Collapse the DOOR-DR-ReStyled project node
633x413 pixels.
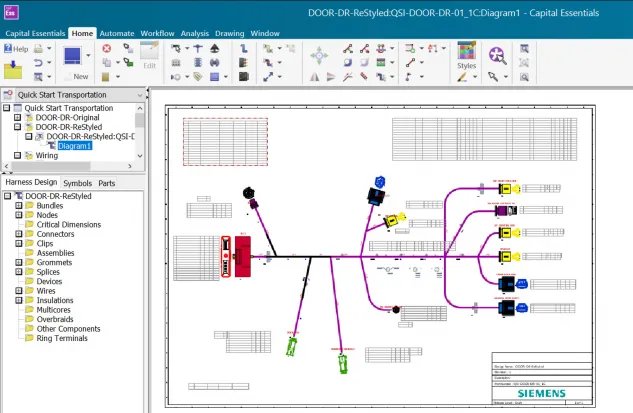17,127
